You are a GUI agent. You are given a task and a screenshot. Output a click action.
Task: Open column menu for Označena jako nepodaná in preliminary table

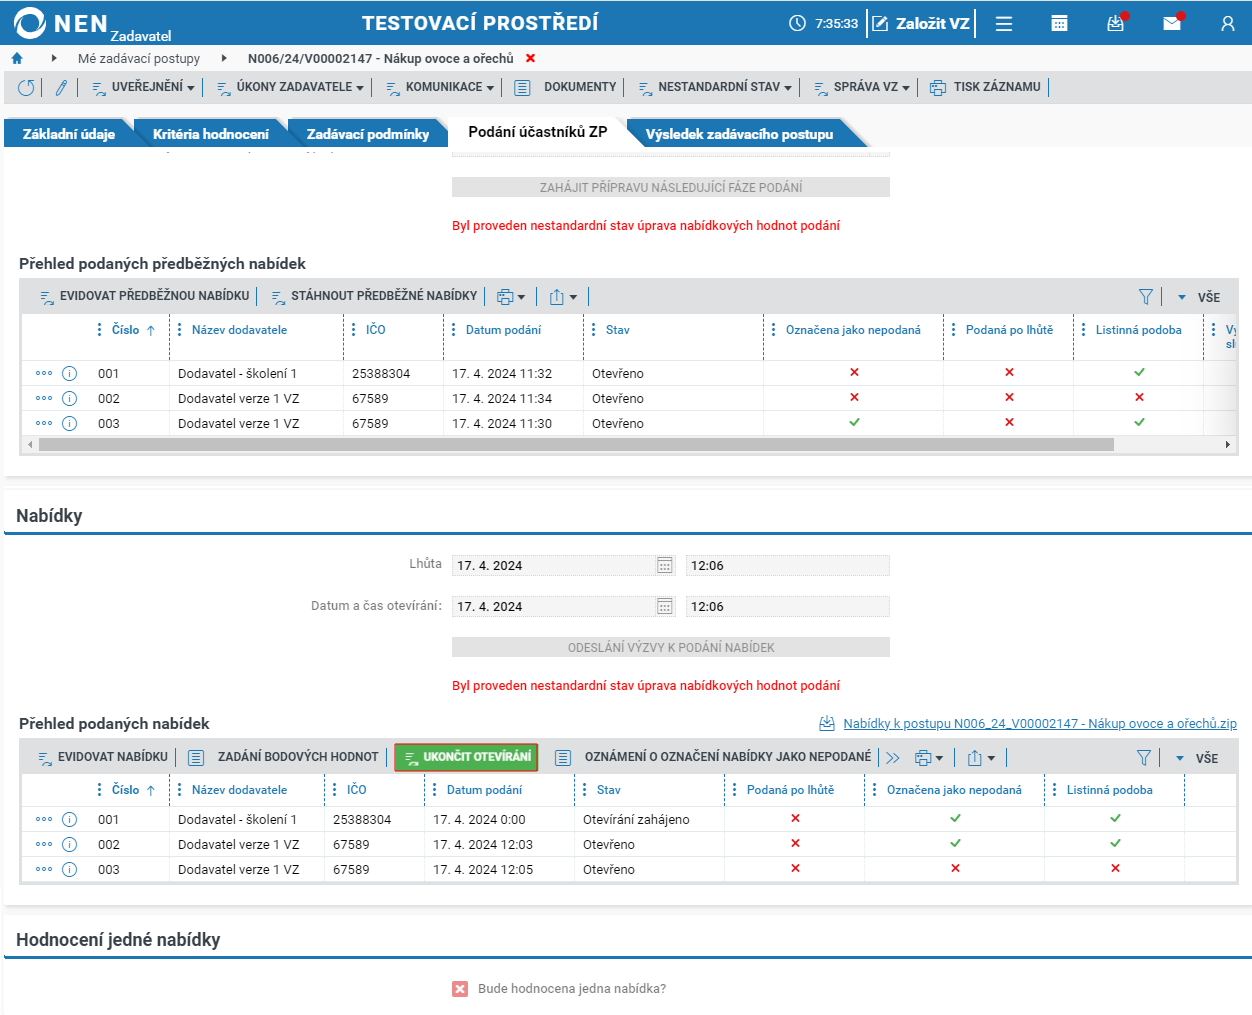click(774, 330)
